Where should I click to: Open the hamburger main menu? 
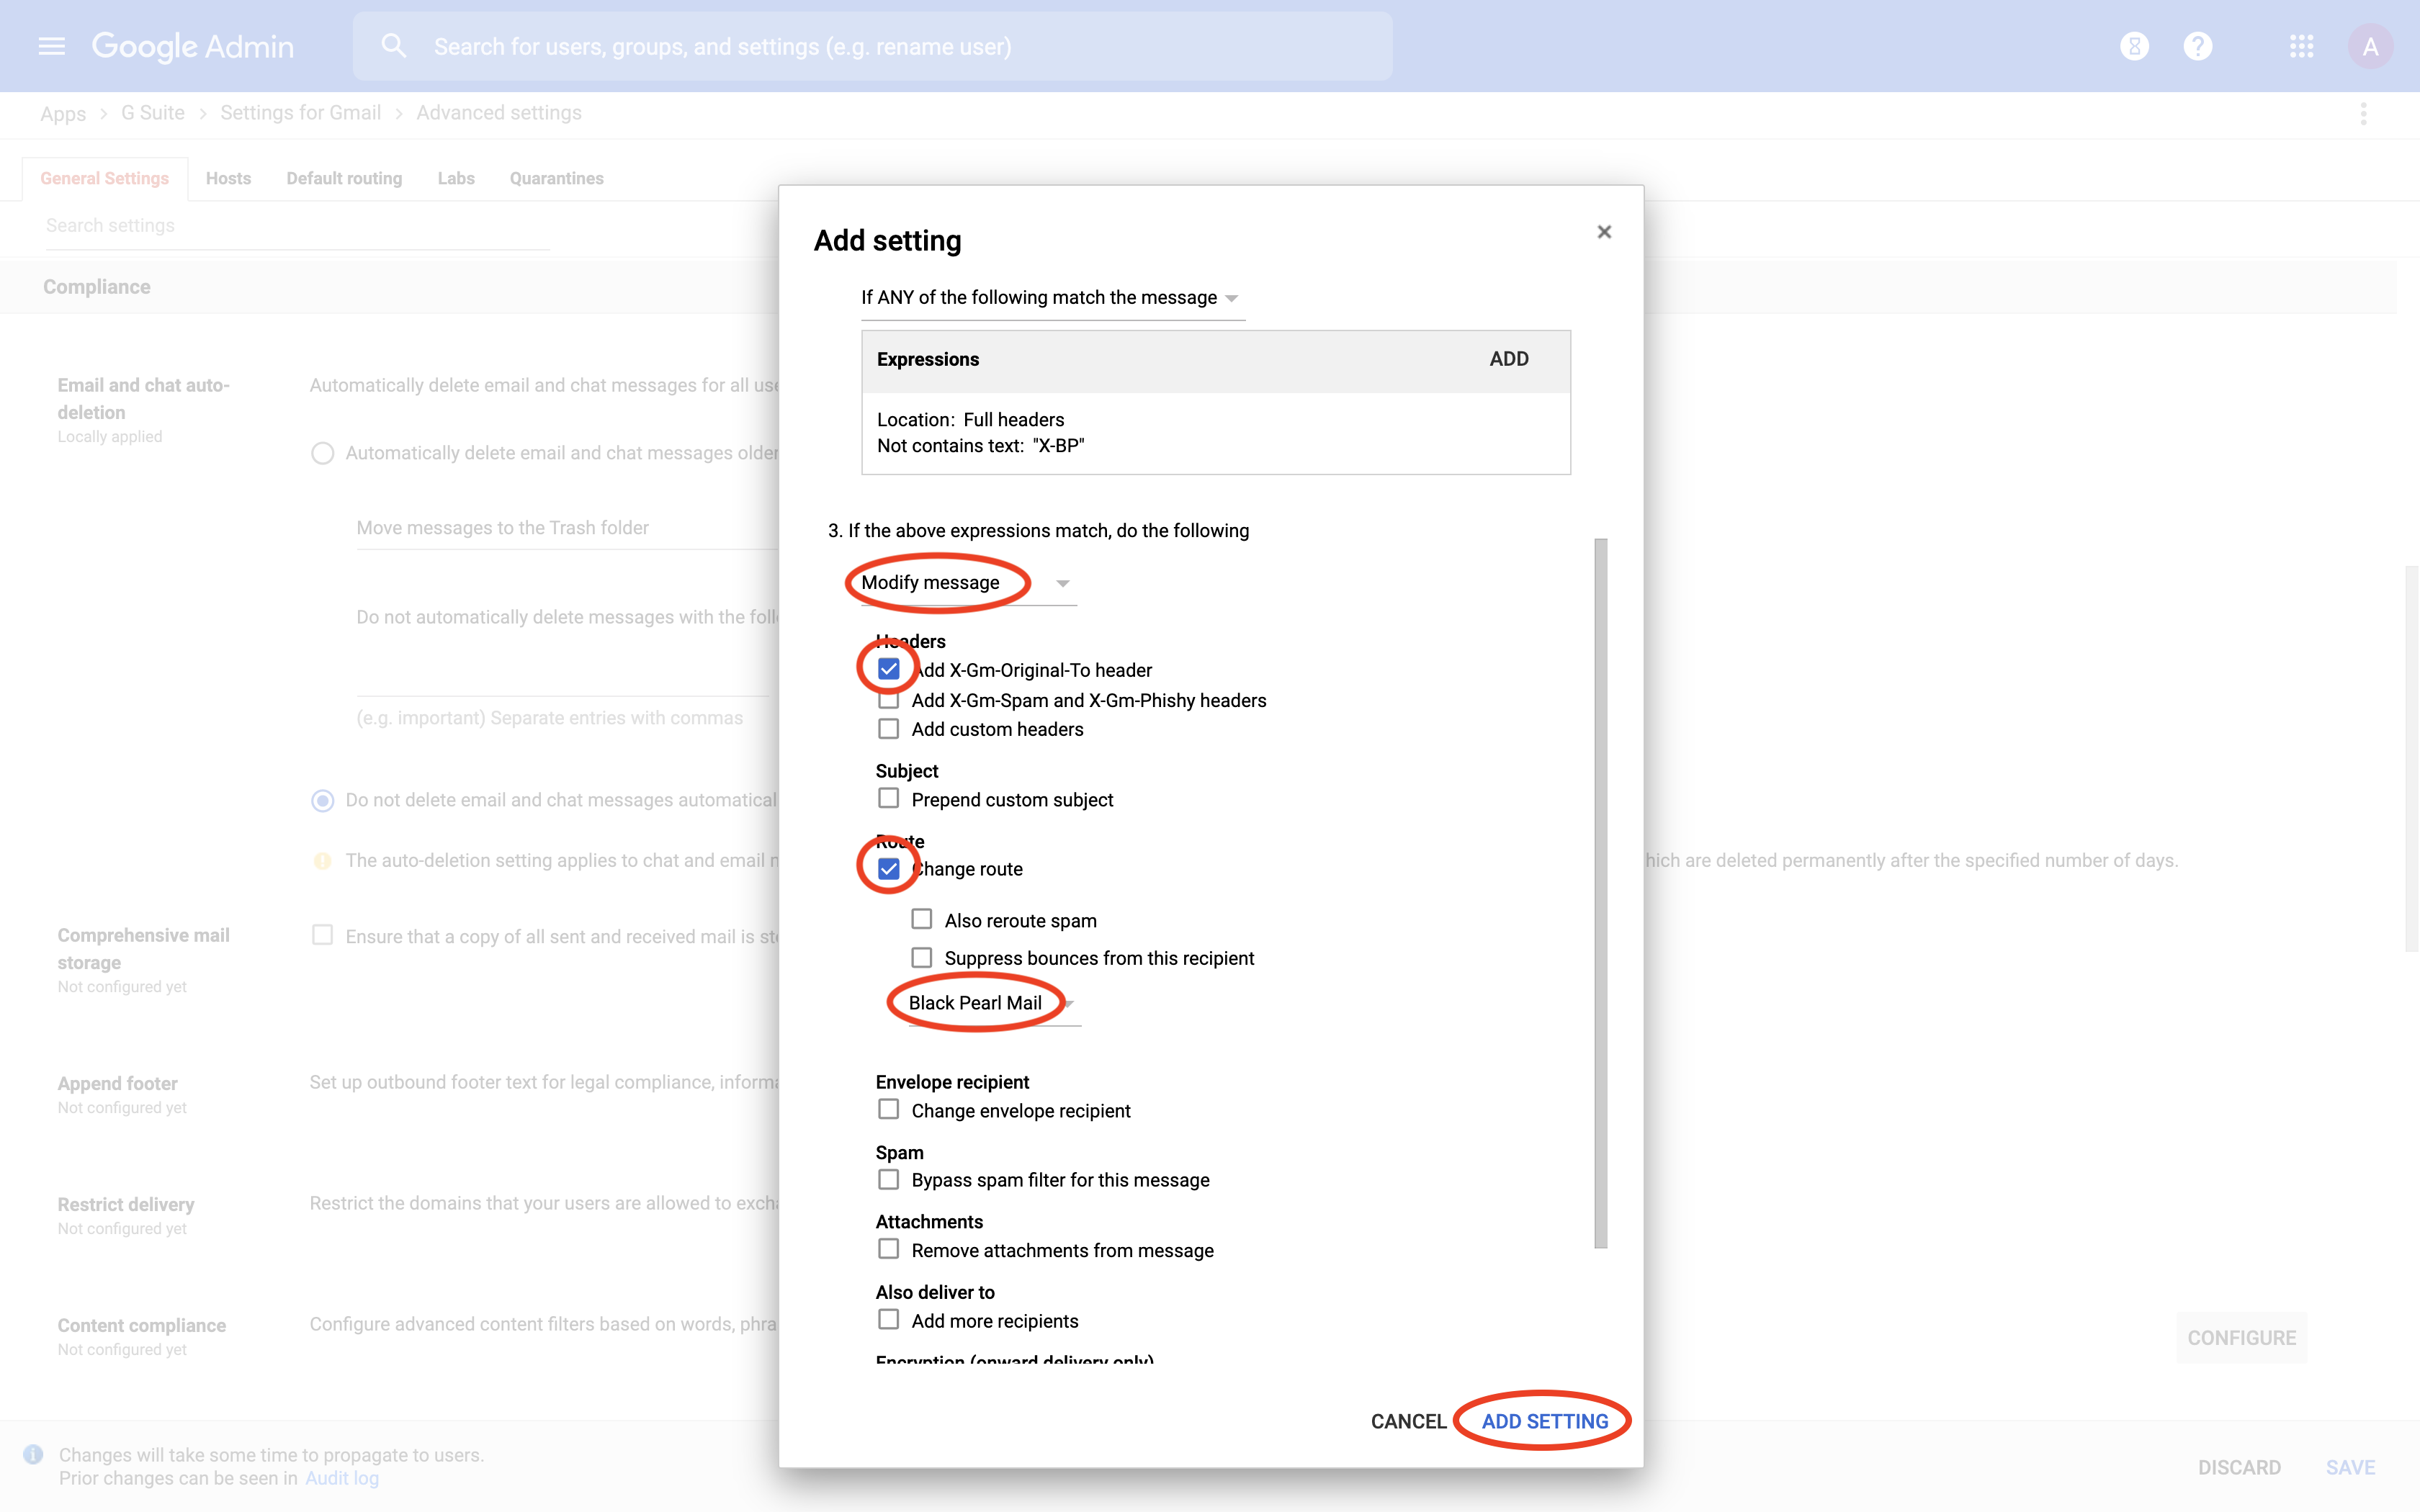51,46
